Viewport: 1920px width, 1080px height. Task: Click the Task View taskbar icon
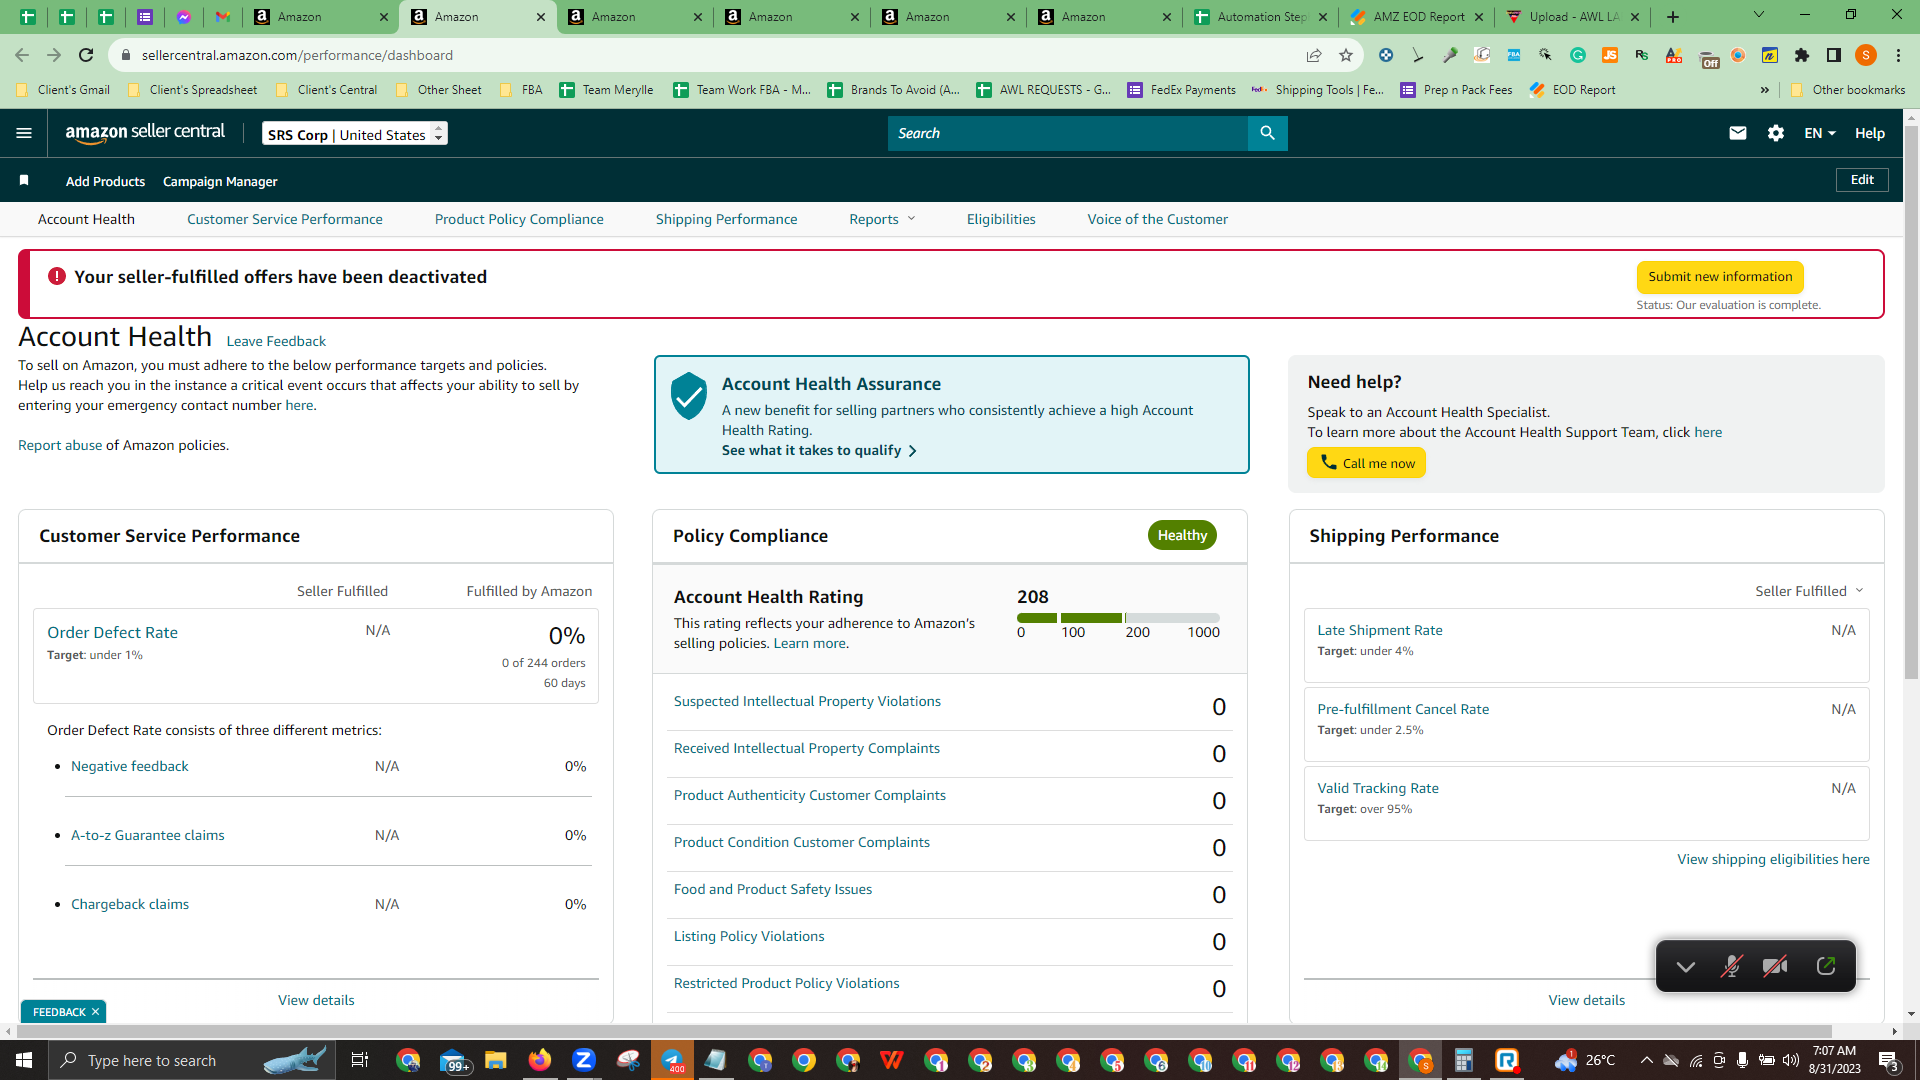[x=360, y=1060]
